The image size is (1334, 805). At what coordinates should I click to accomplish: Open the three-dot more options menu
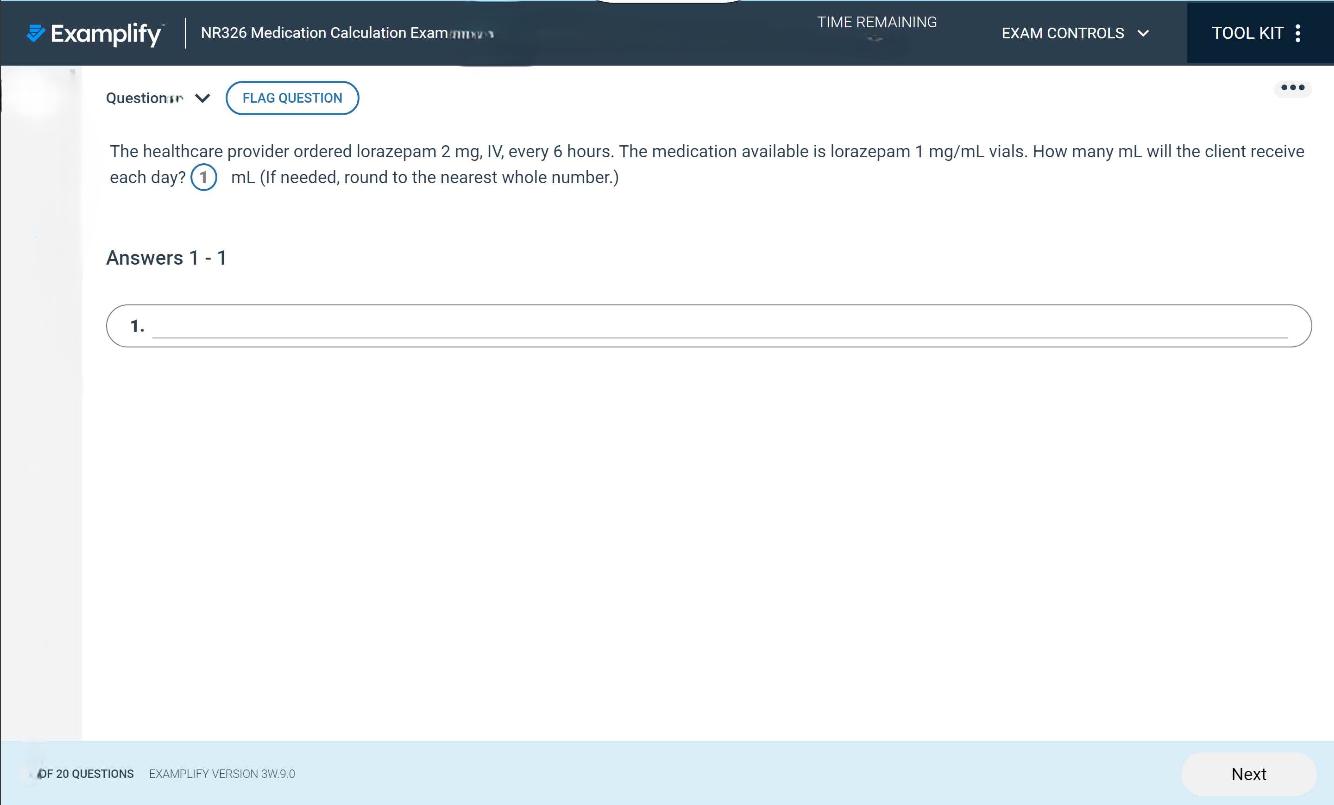1293,88
